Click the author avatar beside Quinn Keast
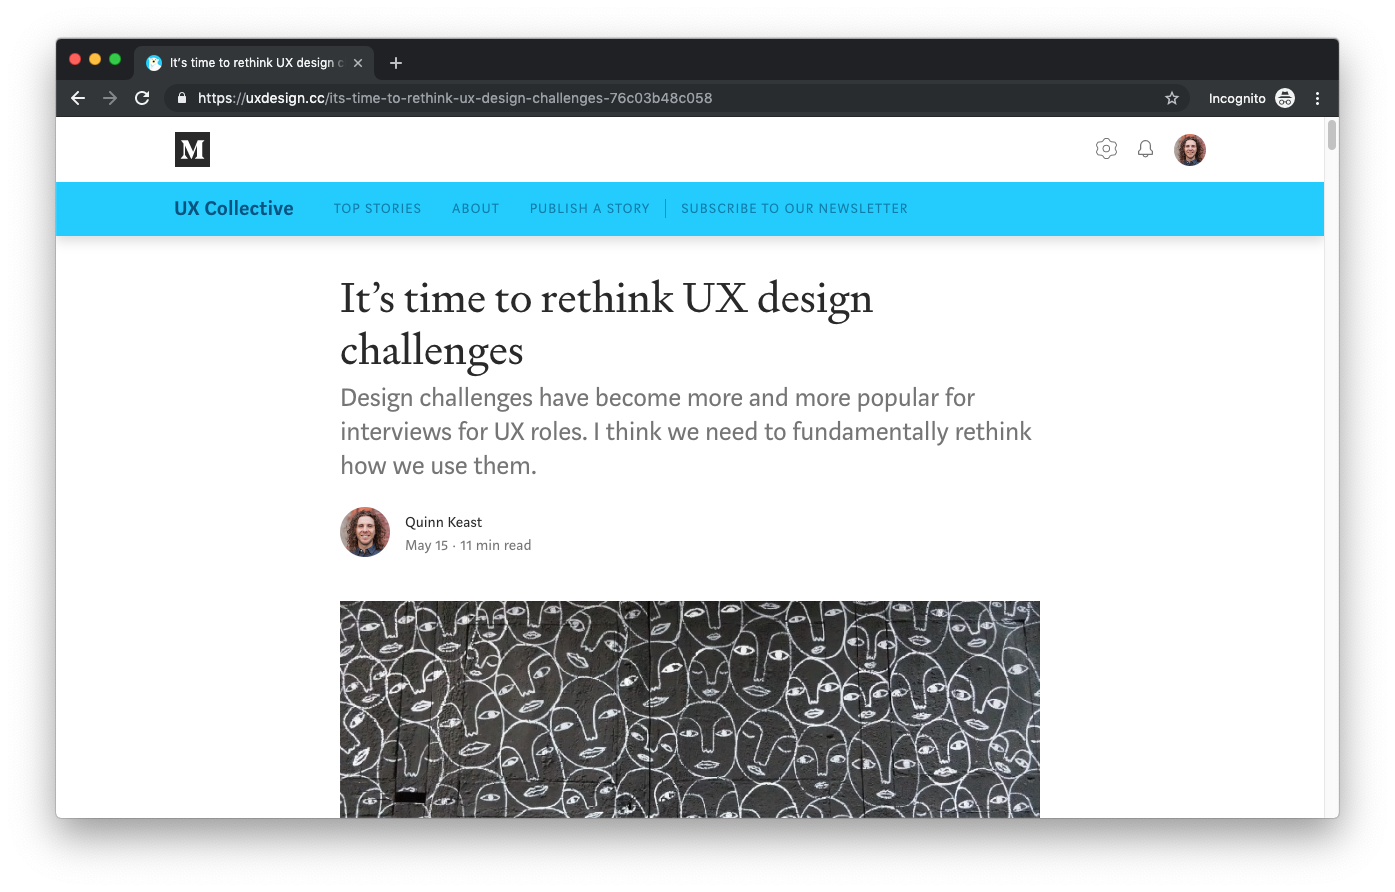The width and height of the screenshot is (1395, 892). [365, 532]
